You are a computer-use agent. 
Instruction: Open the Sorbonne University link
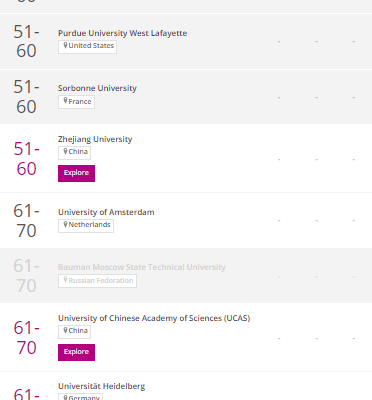97,88
